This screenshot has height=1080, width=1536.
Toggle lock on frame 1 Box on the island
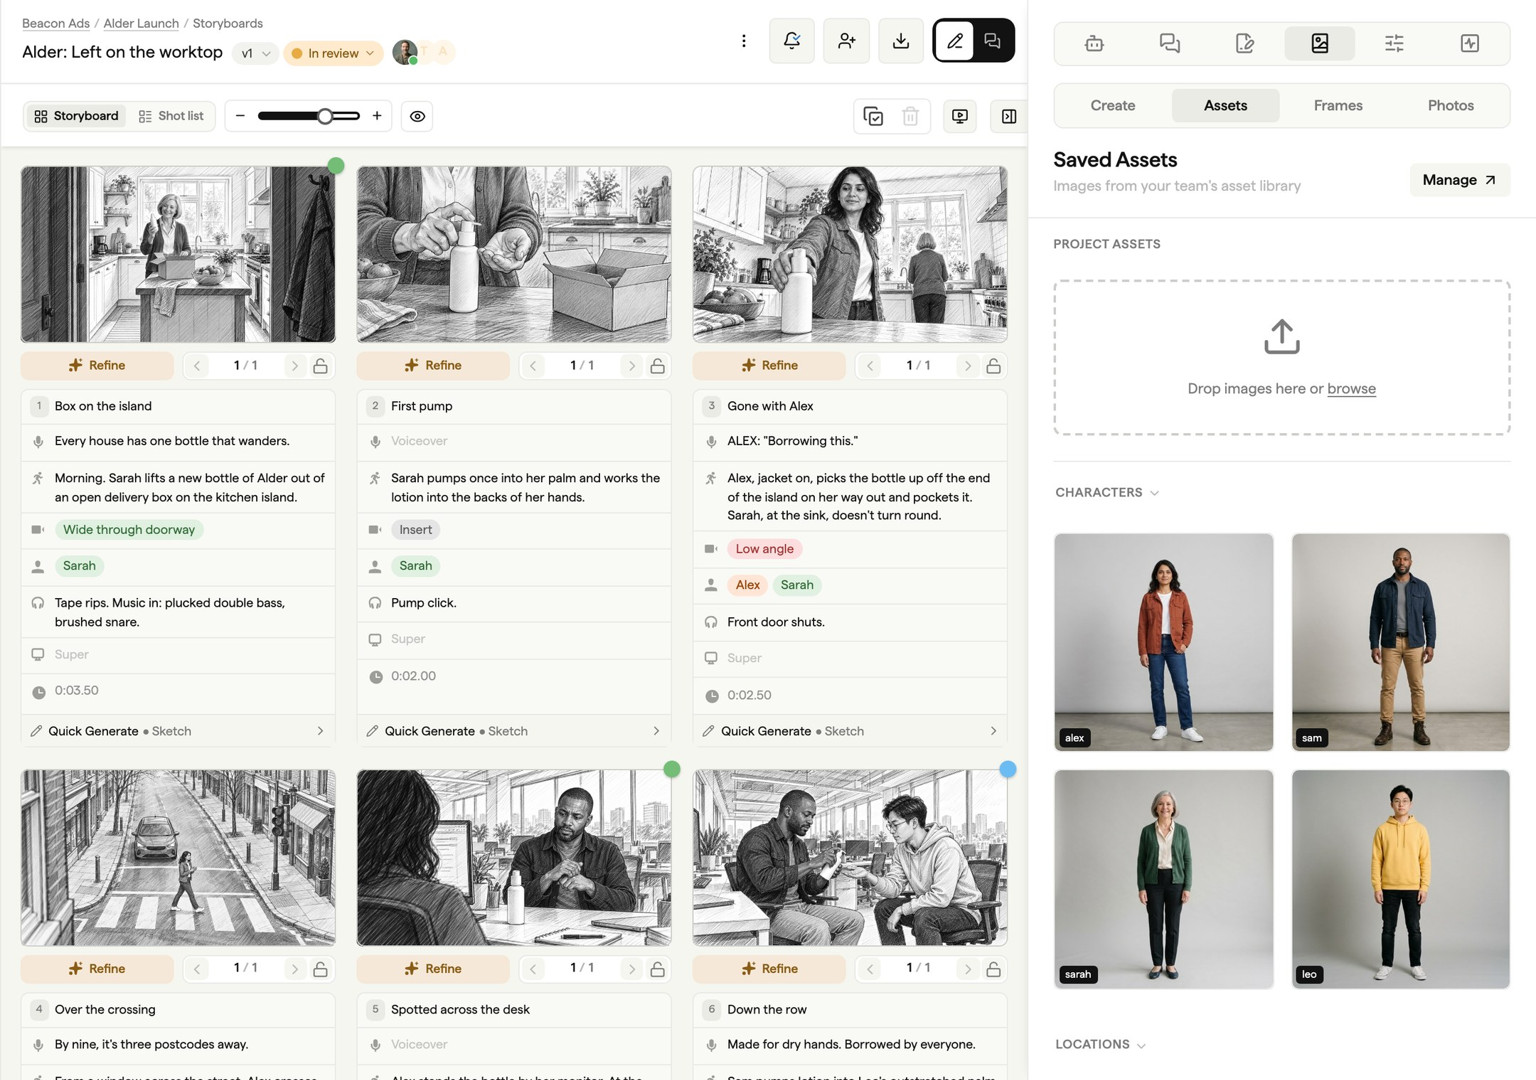[x=321, y=366]
